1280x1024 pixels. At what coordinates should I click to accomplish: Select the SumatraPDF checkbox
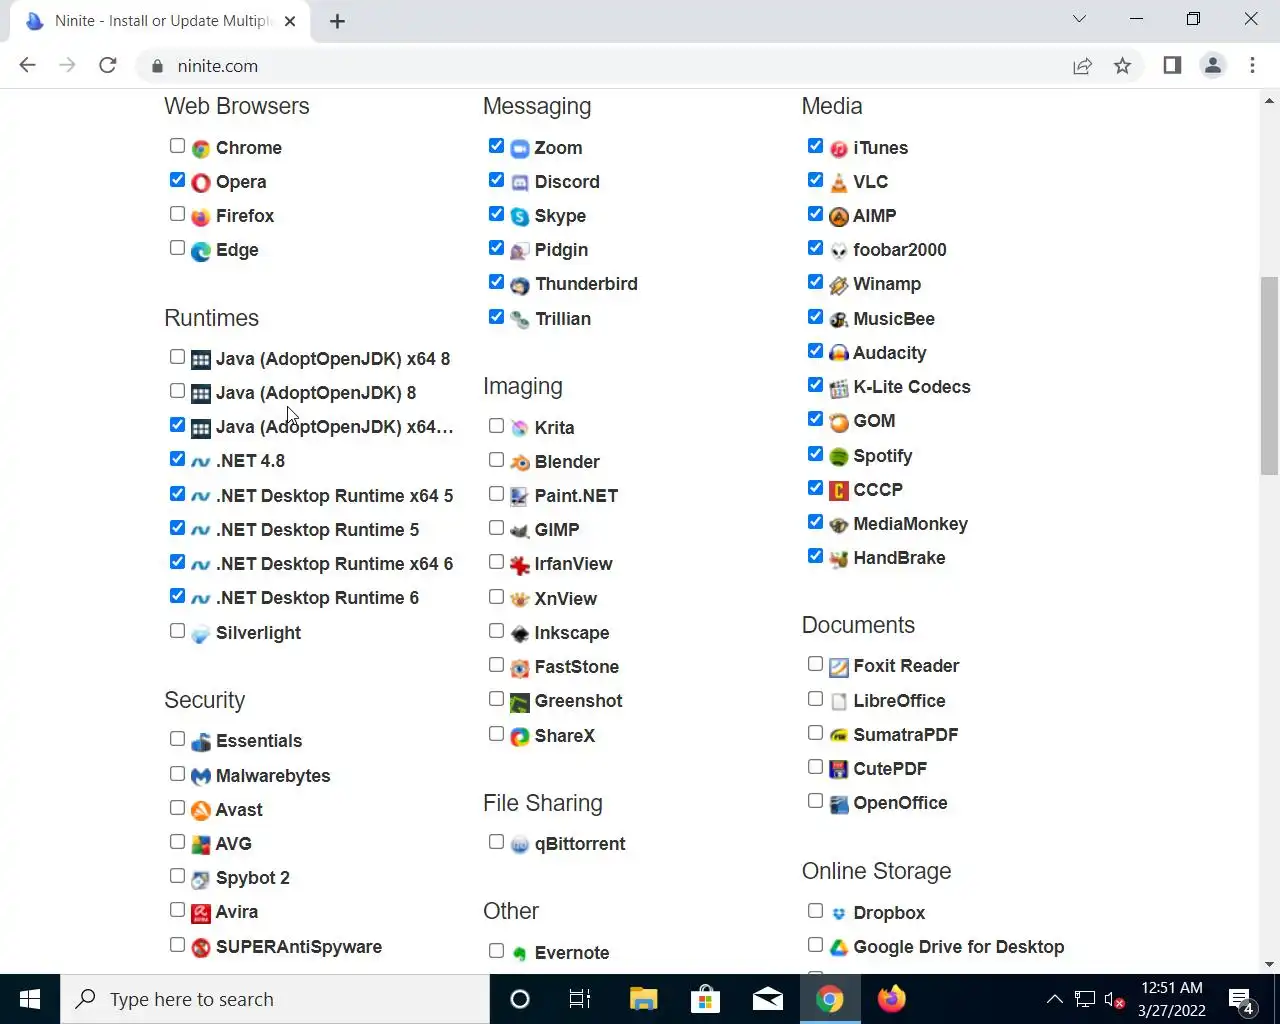815,733
